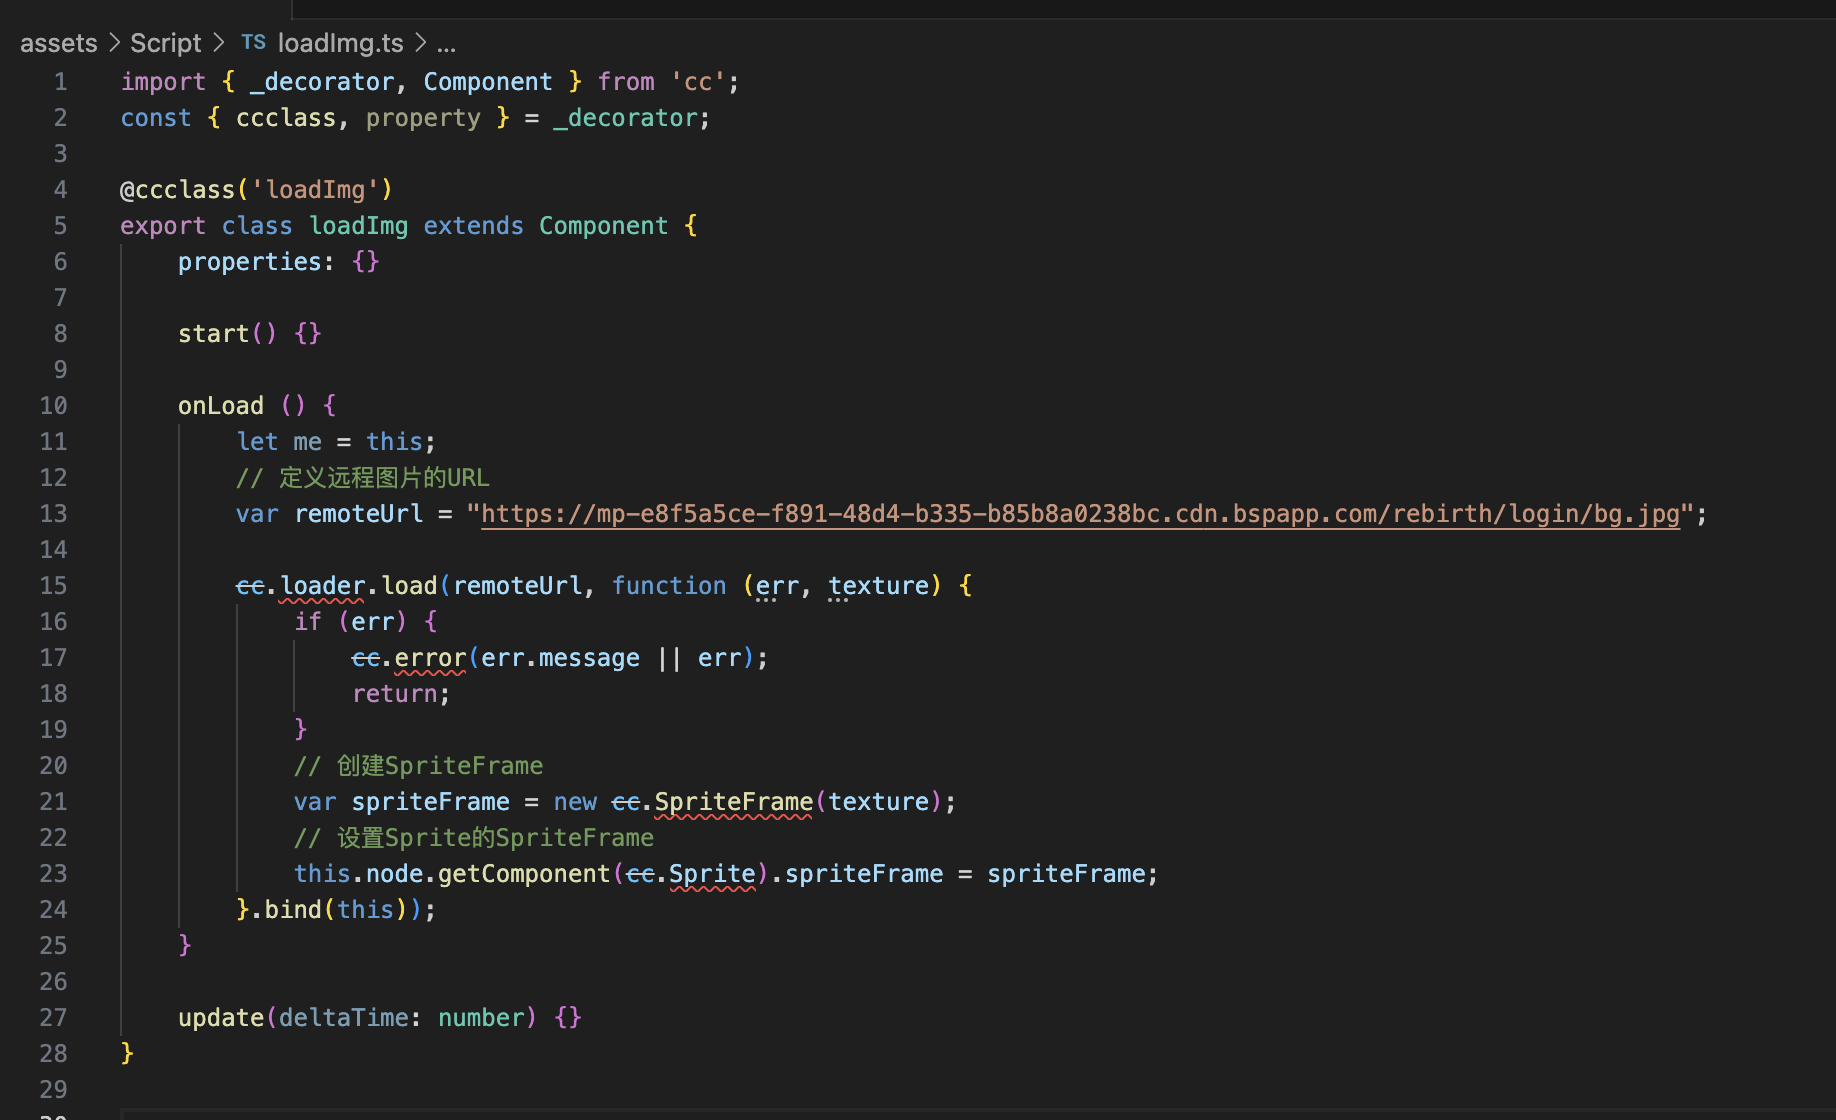The width and height of the screenshot is (1836, 1120).
Task: Click the "new" keyword on line 21
Action: 575,802
